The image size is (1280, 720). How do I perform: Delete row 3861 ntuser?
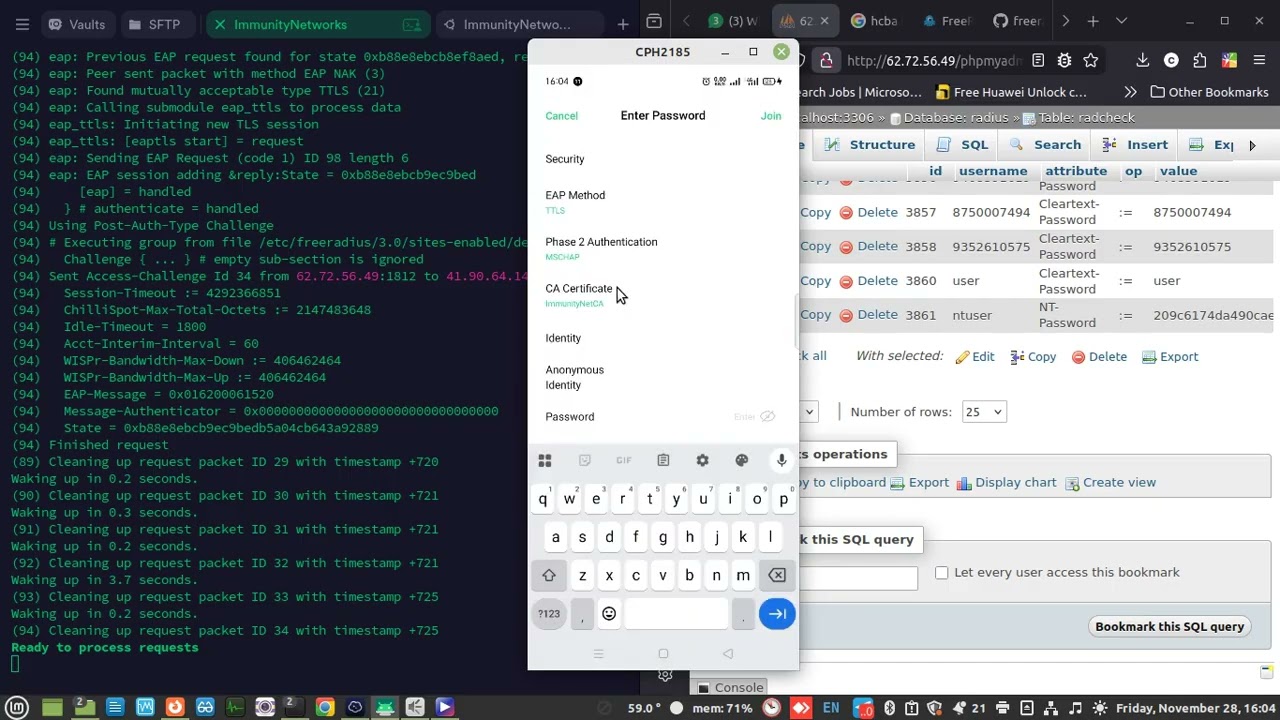[x=868, y=315]
